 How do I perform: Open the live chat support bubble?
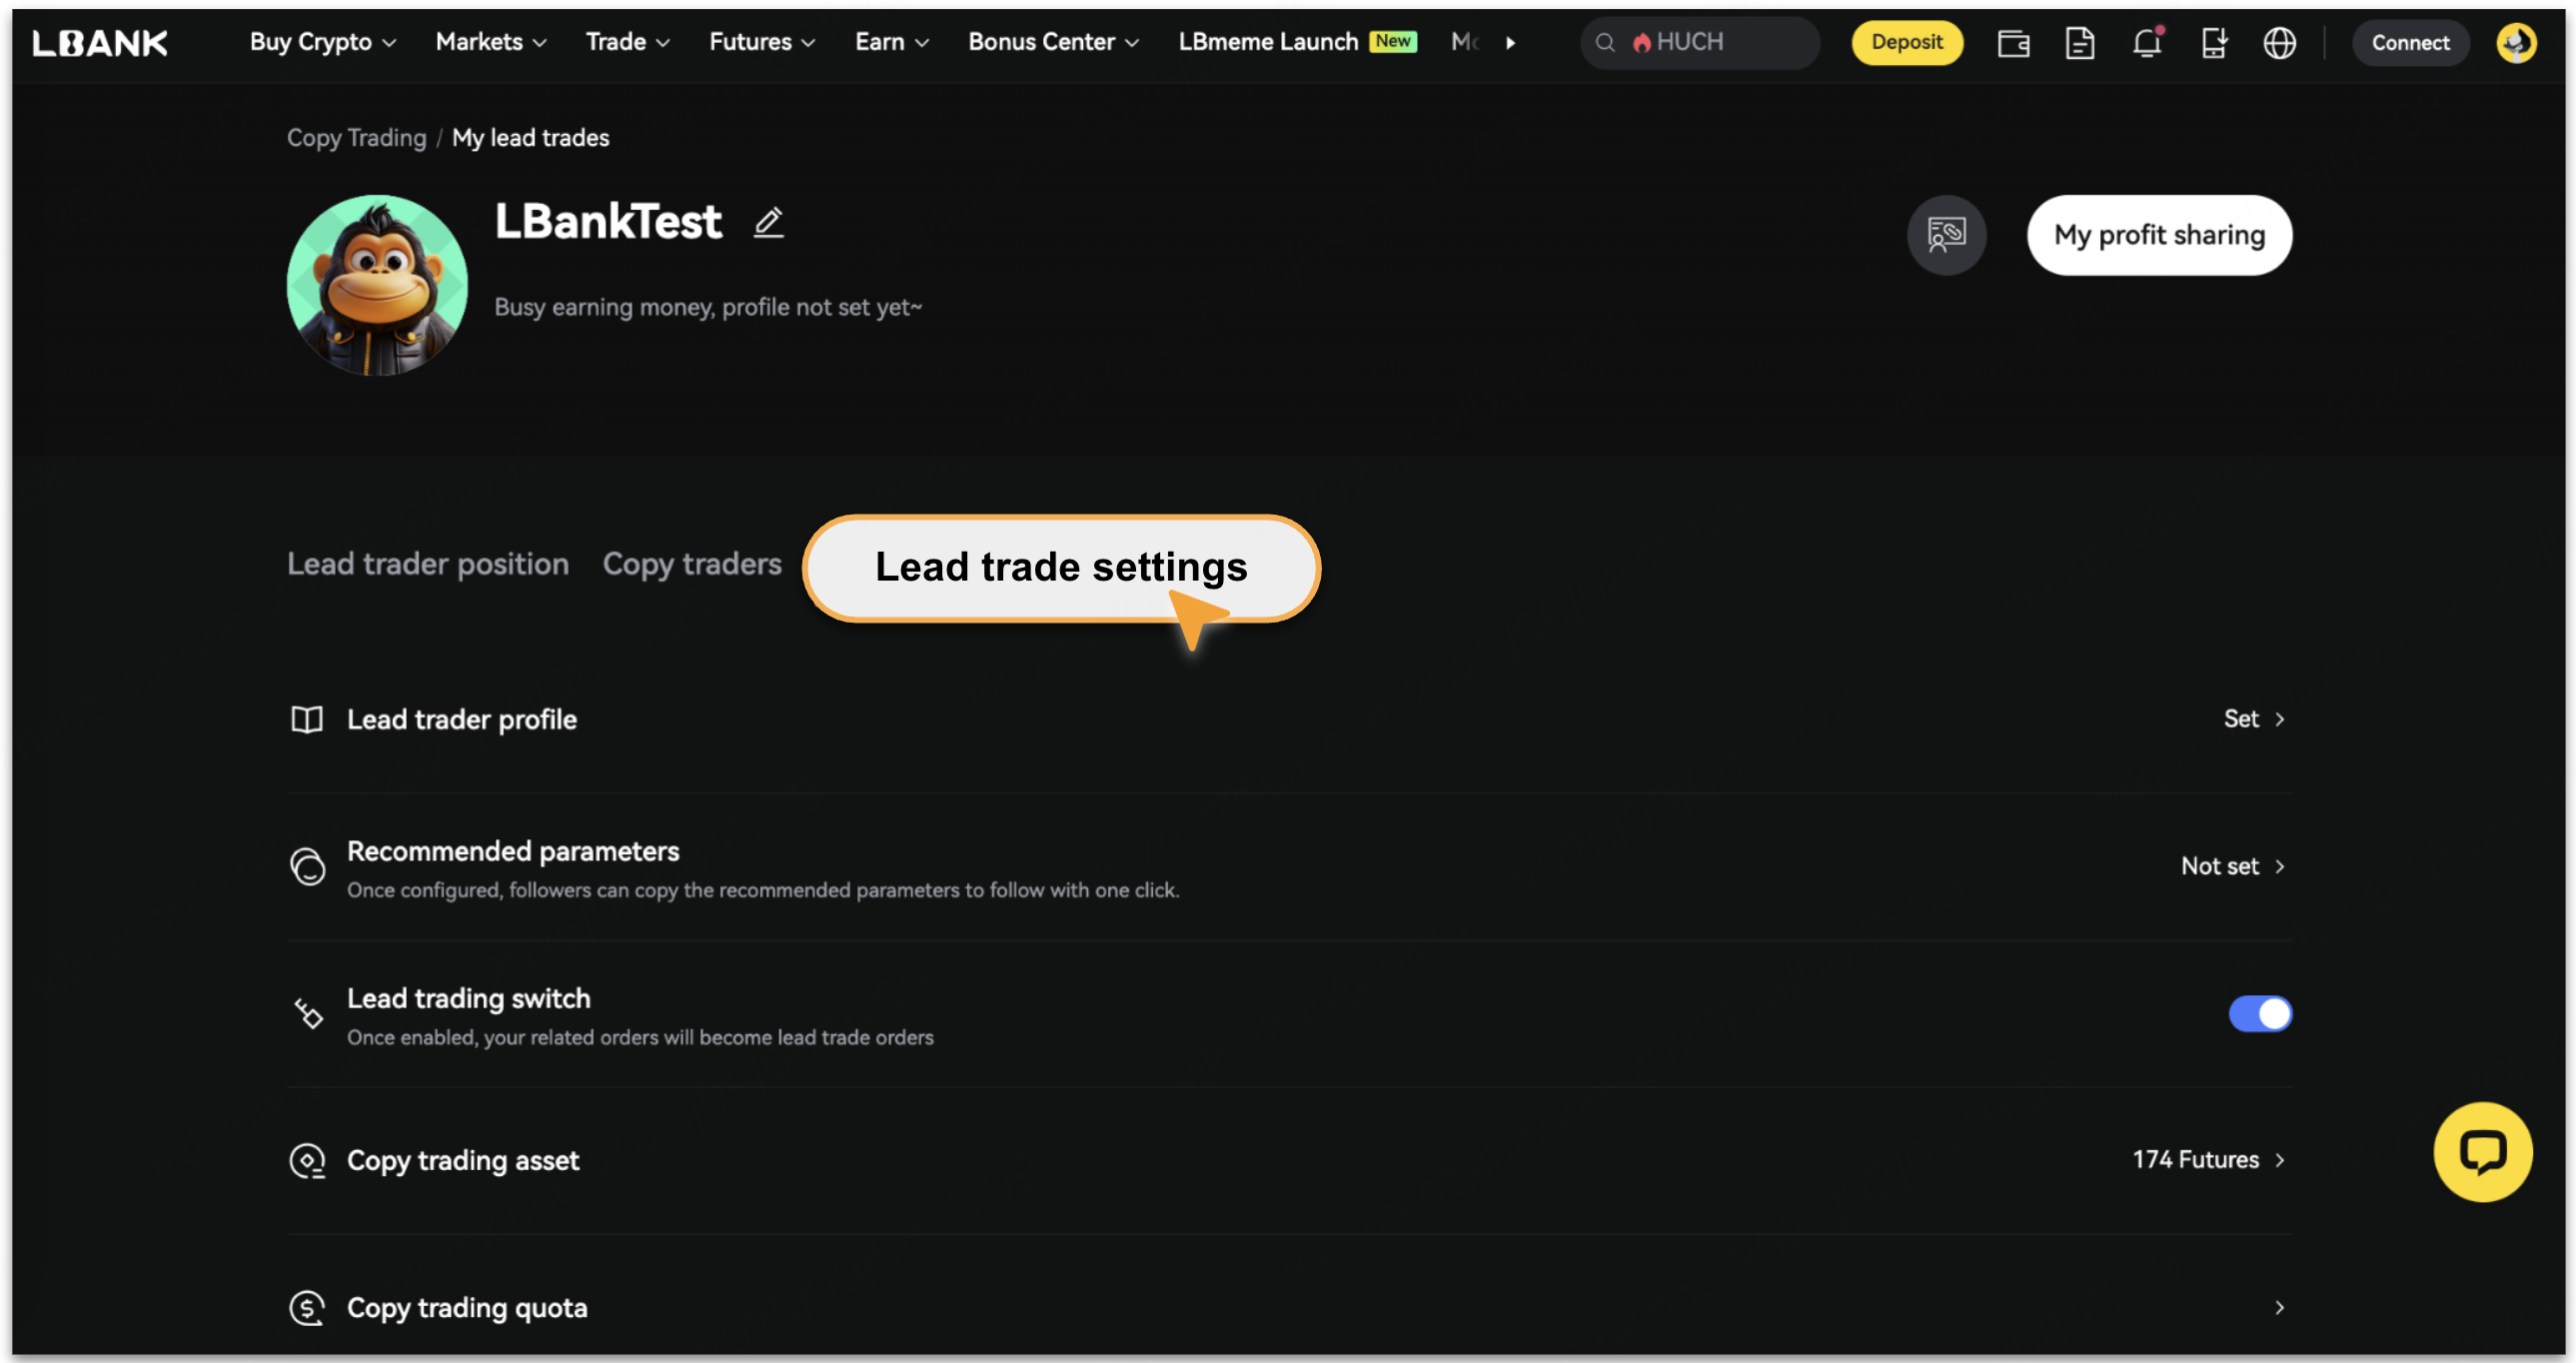(2482, 1151)
